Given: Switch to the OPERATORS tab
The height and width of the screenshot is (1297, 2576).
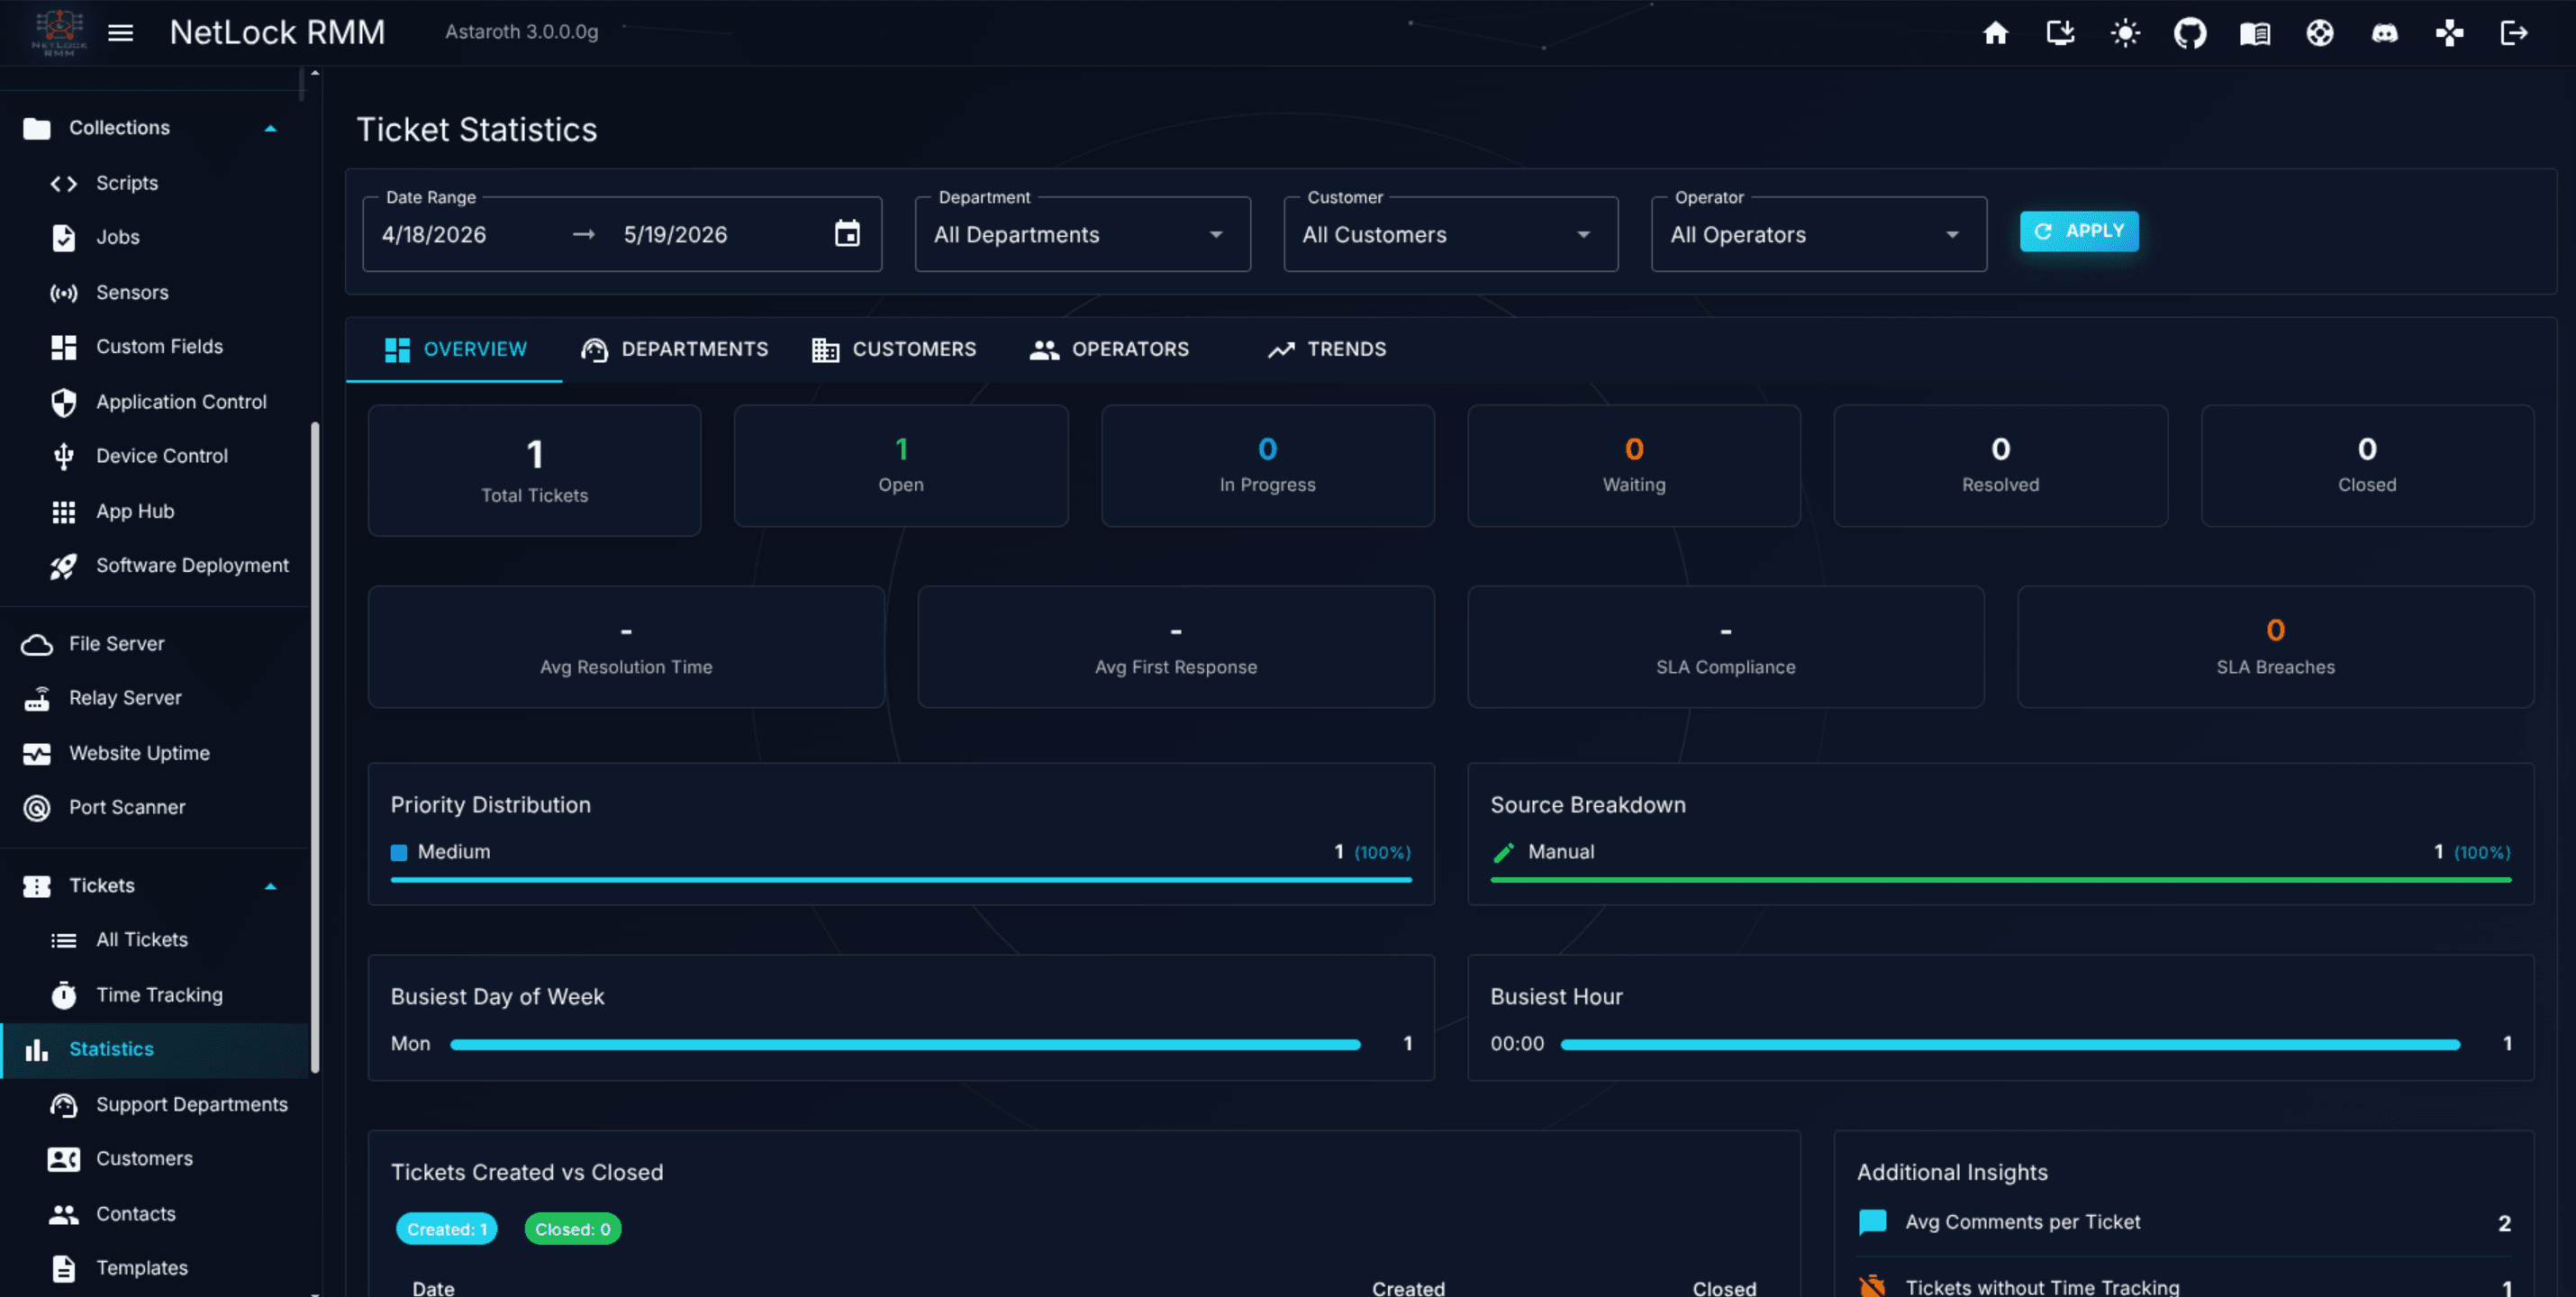Looking at the screenshot, I should 1110,349.
